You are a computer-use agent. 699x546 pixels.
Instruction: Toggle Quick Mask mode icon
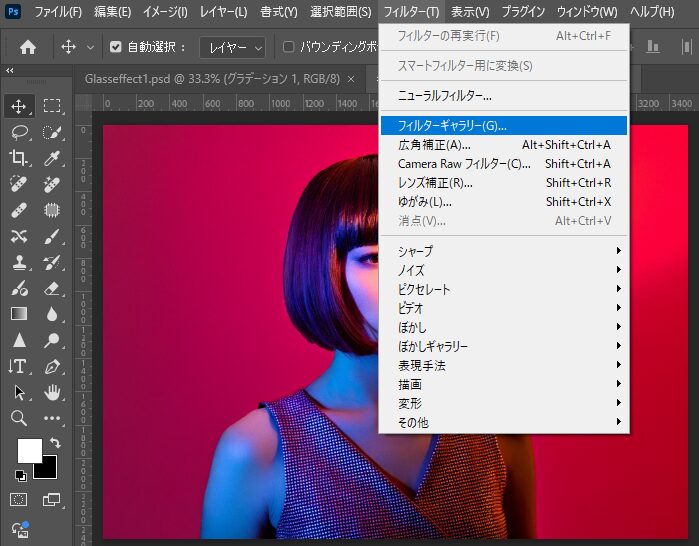tap(19, 500)
